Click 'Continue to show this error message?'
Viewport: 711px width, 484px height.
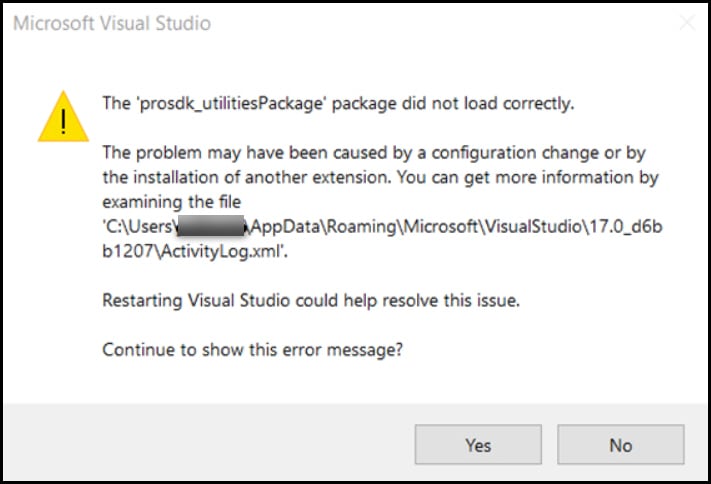click(x=256, y=350)
